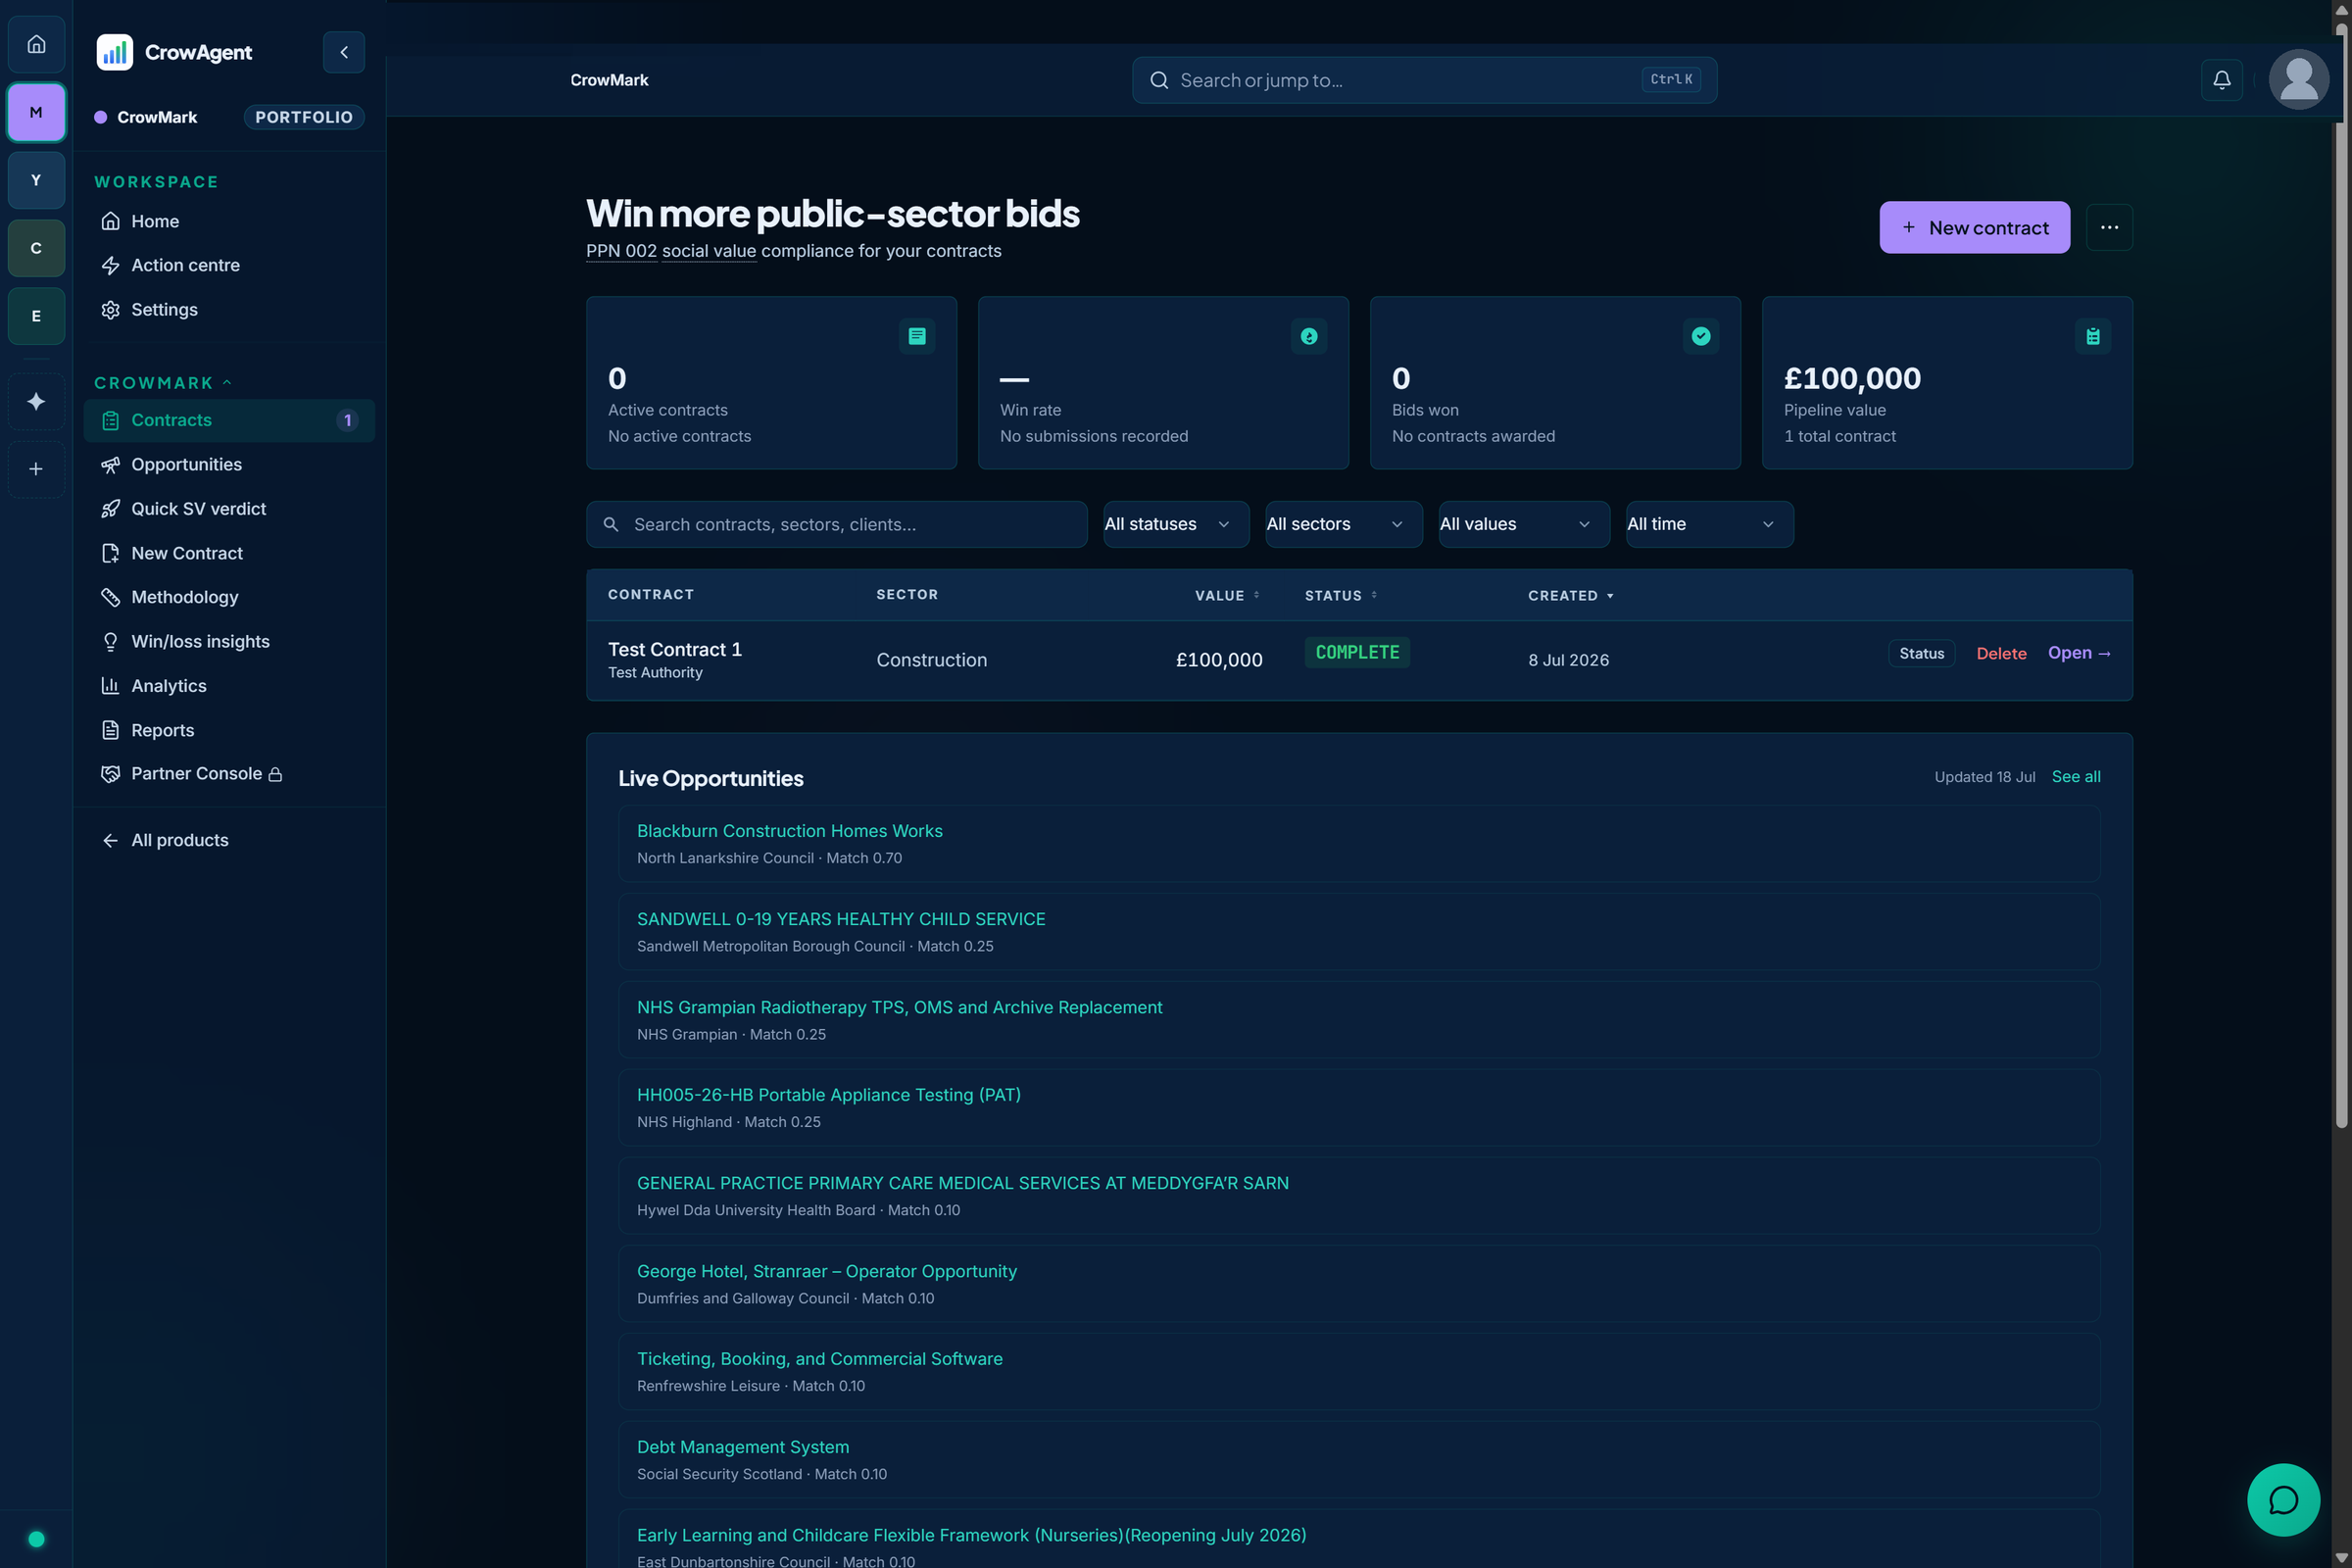Screen dimensions: 2352x1568
Task: Open the All time dropdown
Action: tap(1709, 524)
